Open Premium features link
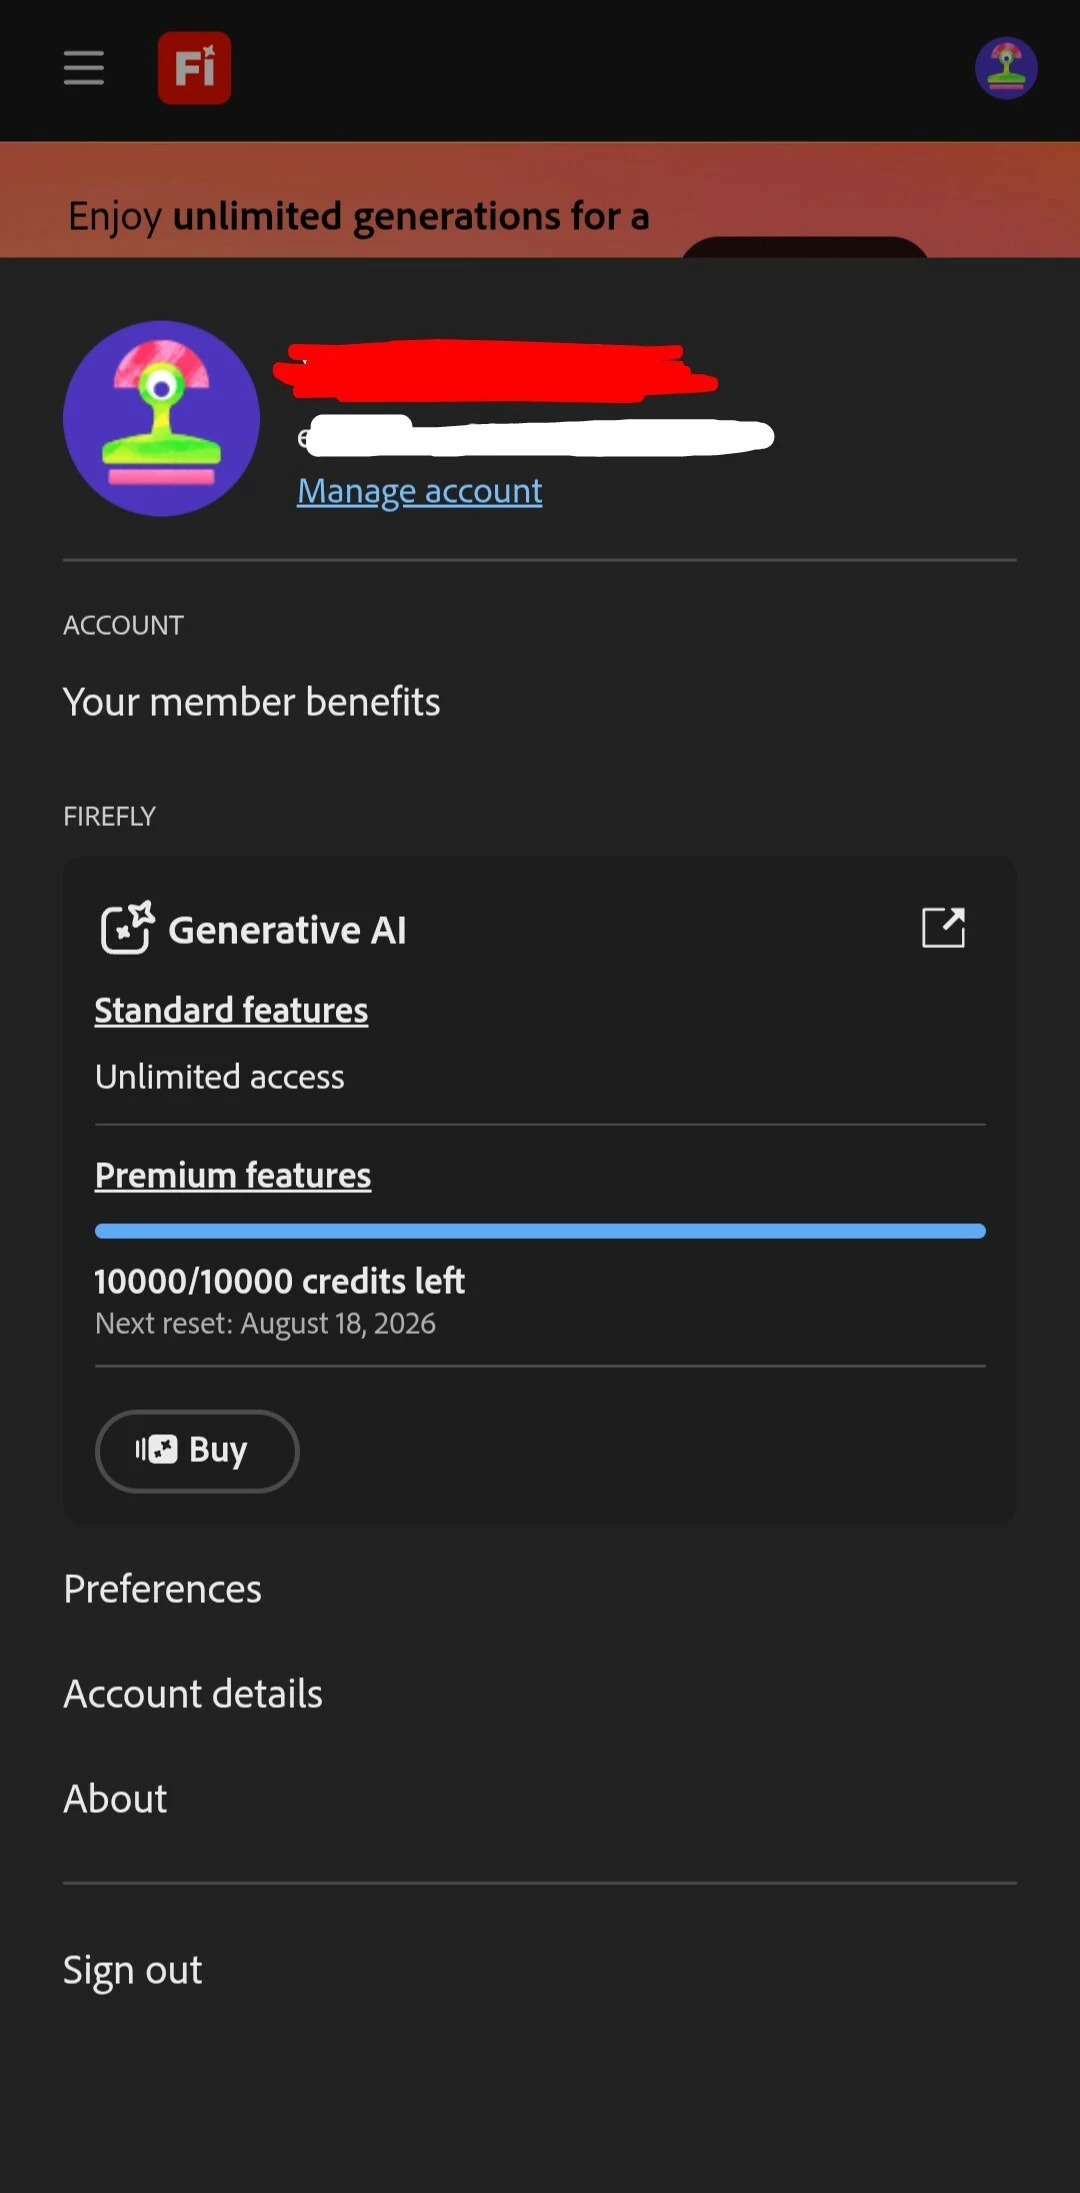The width and height of the screenshot is (1080, 2193). tap(233, 1175)
